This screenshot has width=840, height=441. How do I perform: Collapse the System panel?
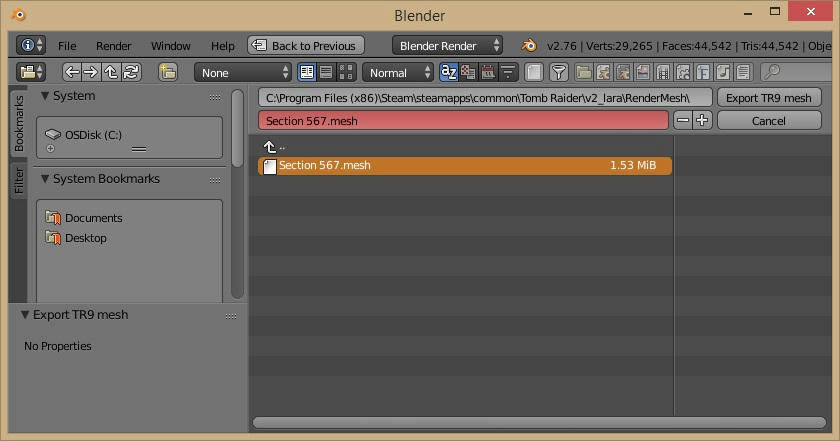point(45,96)
